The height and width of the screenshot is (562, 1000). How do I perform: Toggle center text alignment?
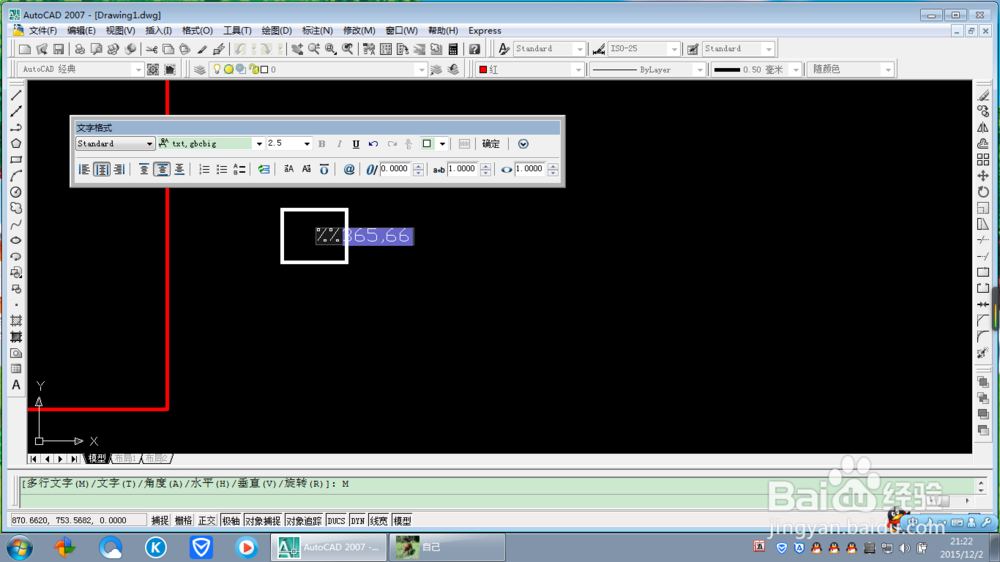click(x=102, y=169)
